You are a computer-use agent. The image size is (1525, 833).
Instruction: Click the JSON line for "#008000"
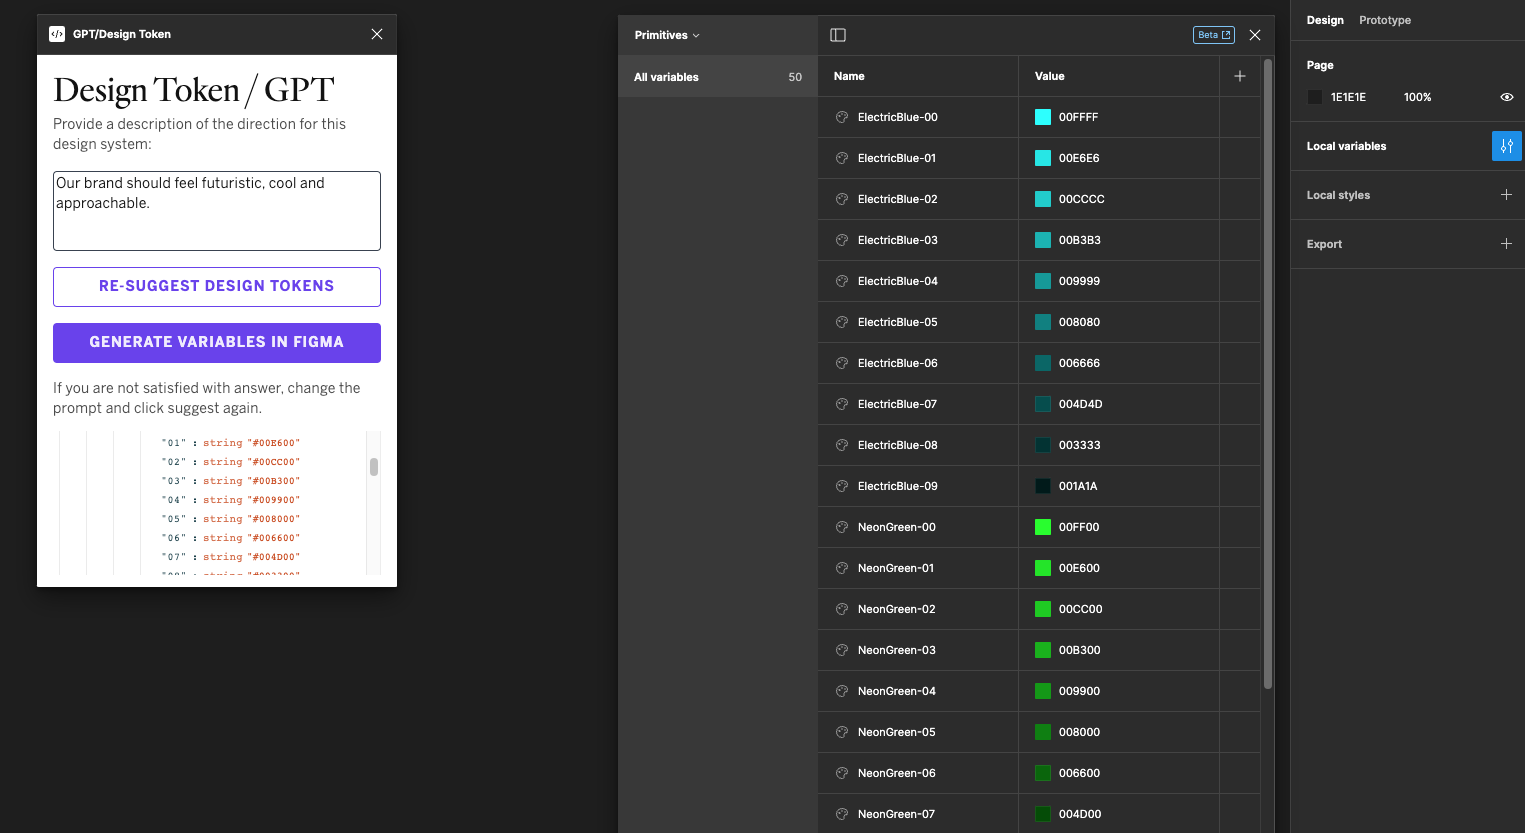tap(231, 519)
